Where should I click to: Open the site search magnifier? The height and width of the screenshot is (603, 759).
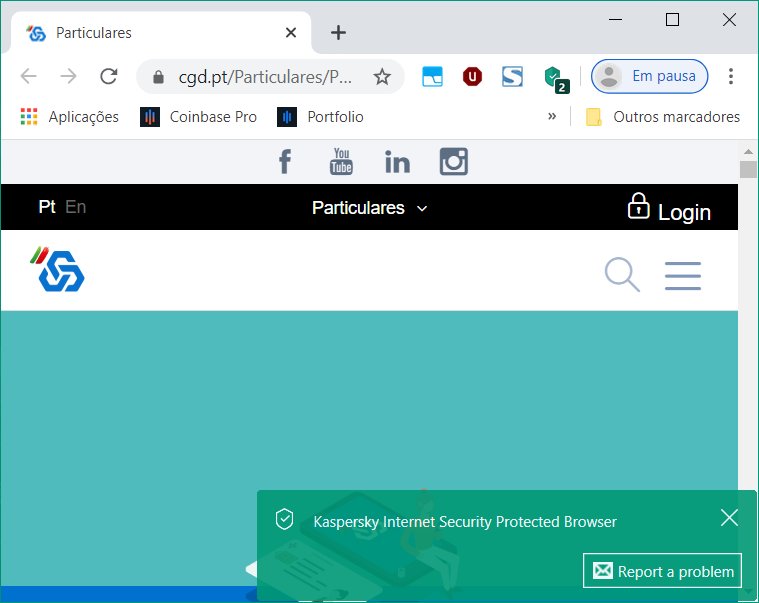click(622, 274)
